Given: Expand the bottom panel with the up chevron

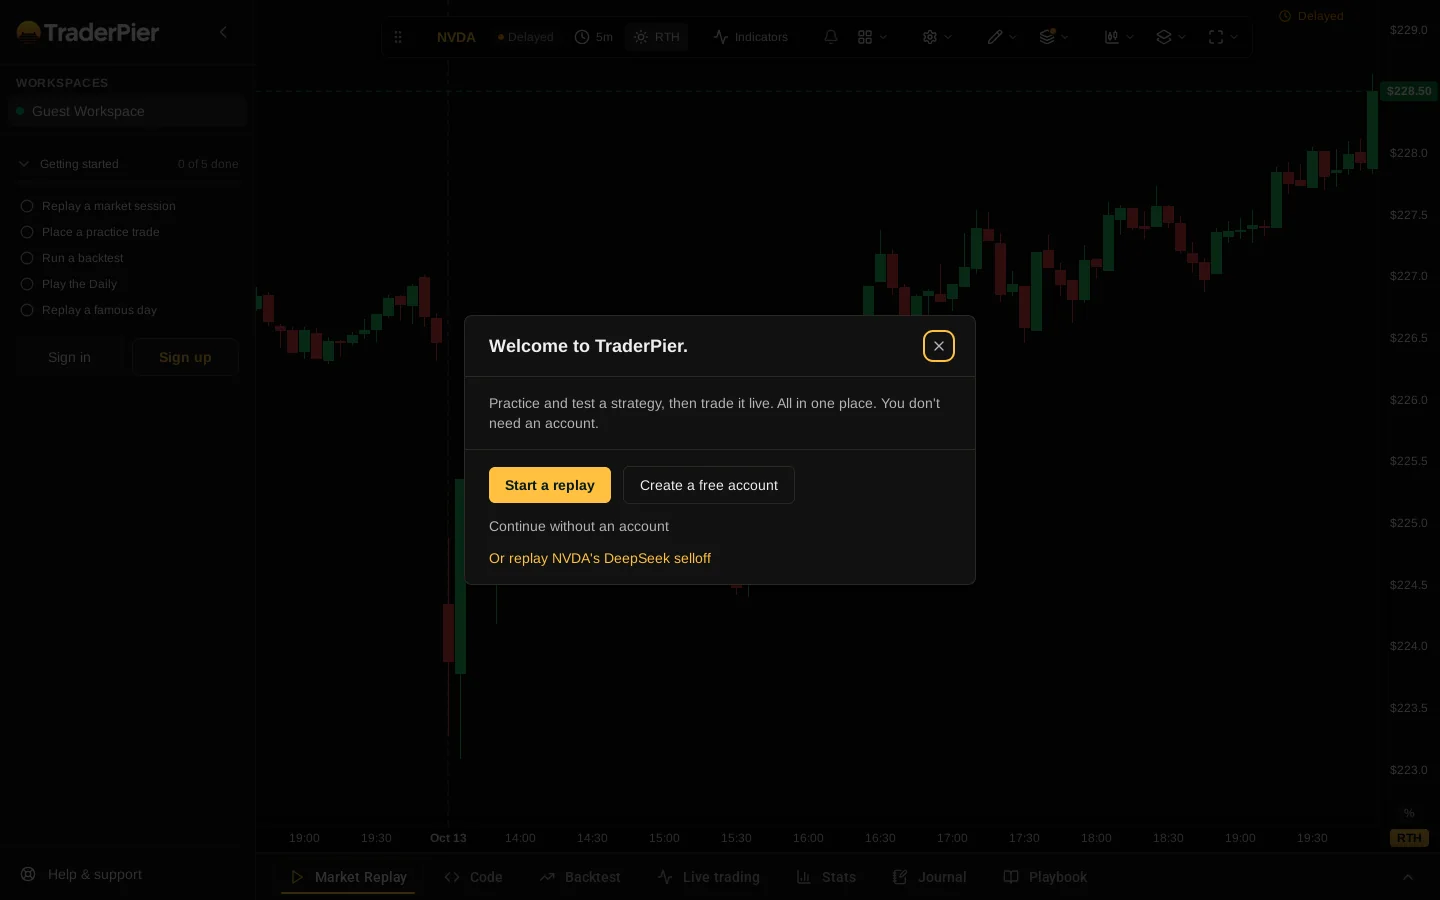Looking at the screenshot, I should click(1408, 877).
